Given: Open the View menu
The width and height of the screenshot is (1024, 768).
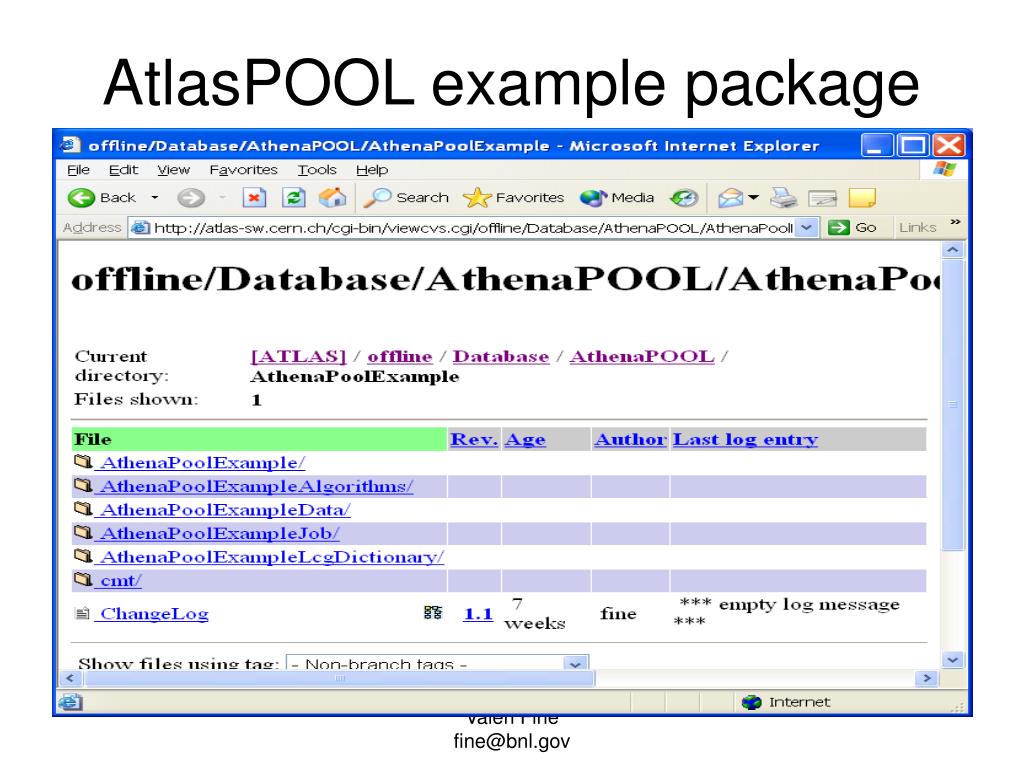Looking at the screenshot, I should click(x=174, y=170).
